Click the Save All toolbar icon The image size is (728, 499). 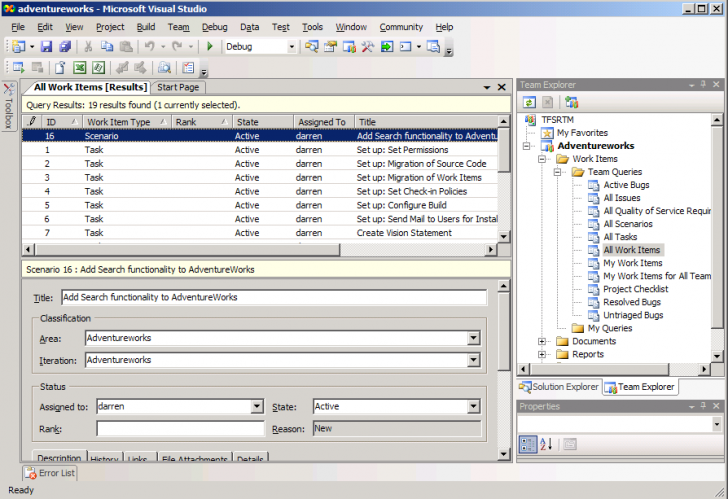tap(65, 46)
